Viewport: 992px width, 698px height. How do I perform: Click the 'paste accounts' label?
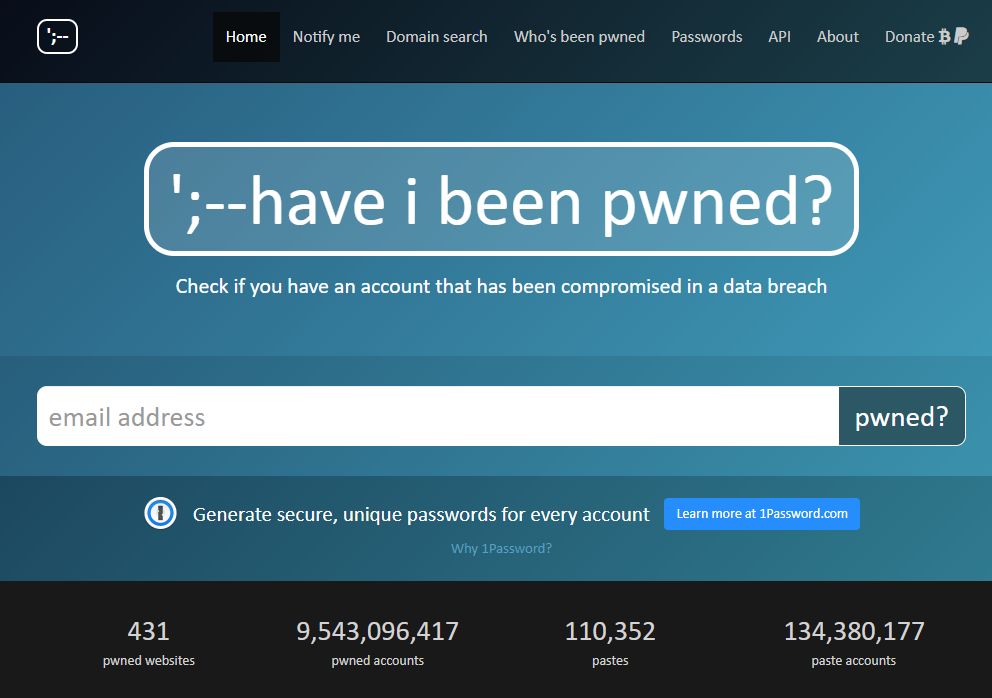point(854,661)
